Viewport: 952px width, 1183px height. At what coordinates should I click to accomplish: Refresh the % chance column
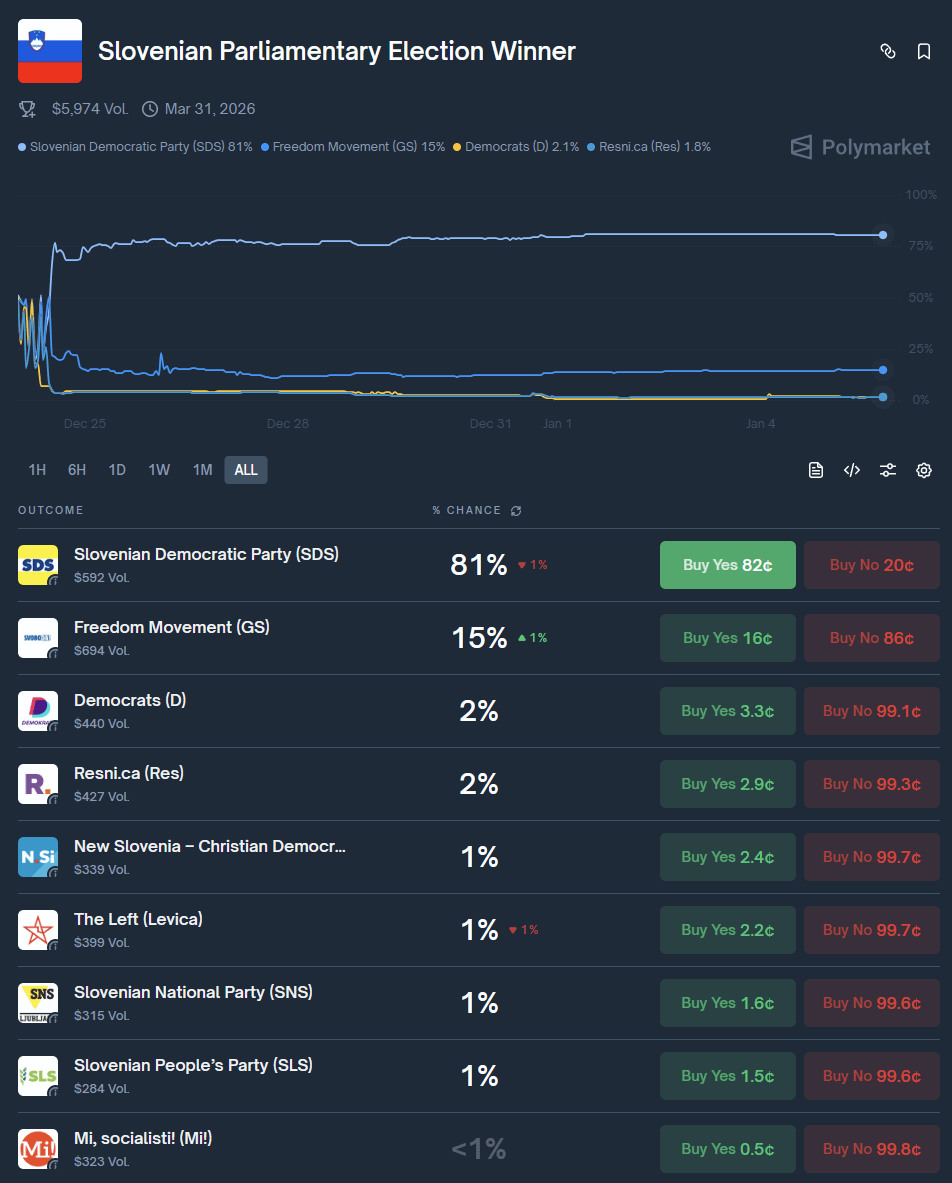(x=516, y=511)
